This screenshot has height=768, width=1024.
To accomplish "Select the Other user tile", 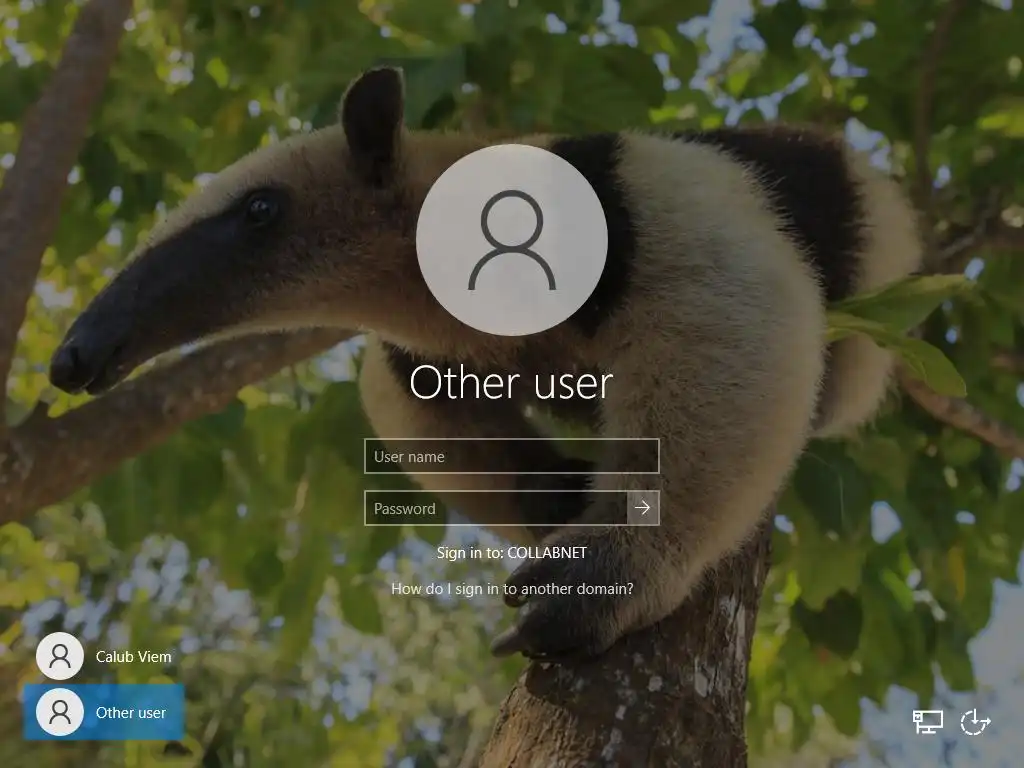I will pos(104,712).
